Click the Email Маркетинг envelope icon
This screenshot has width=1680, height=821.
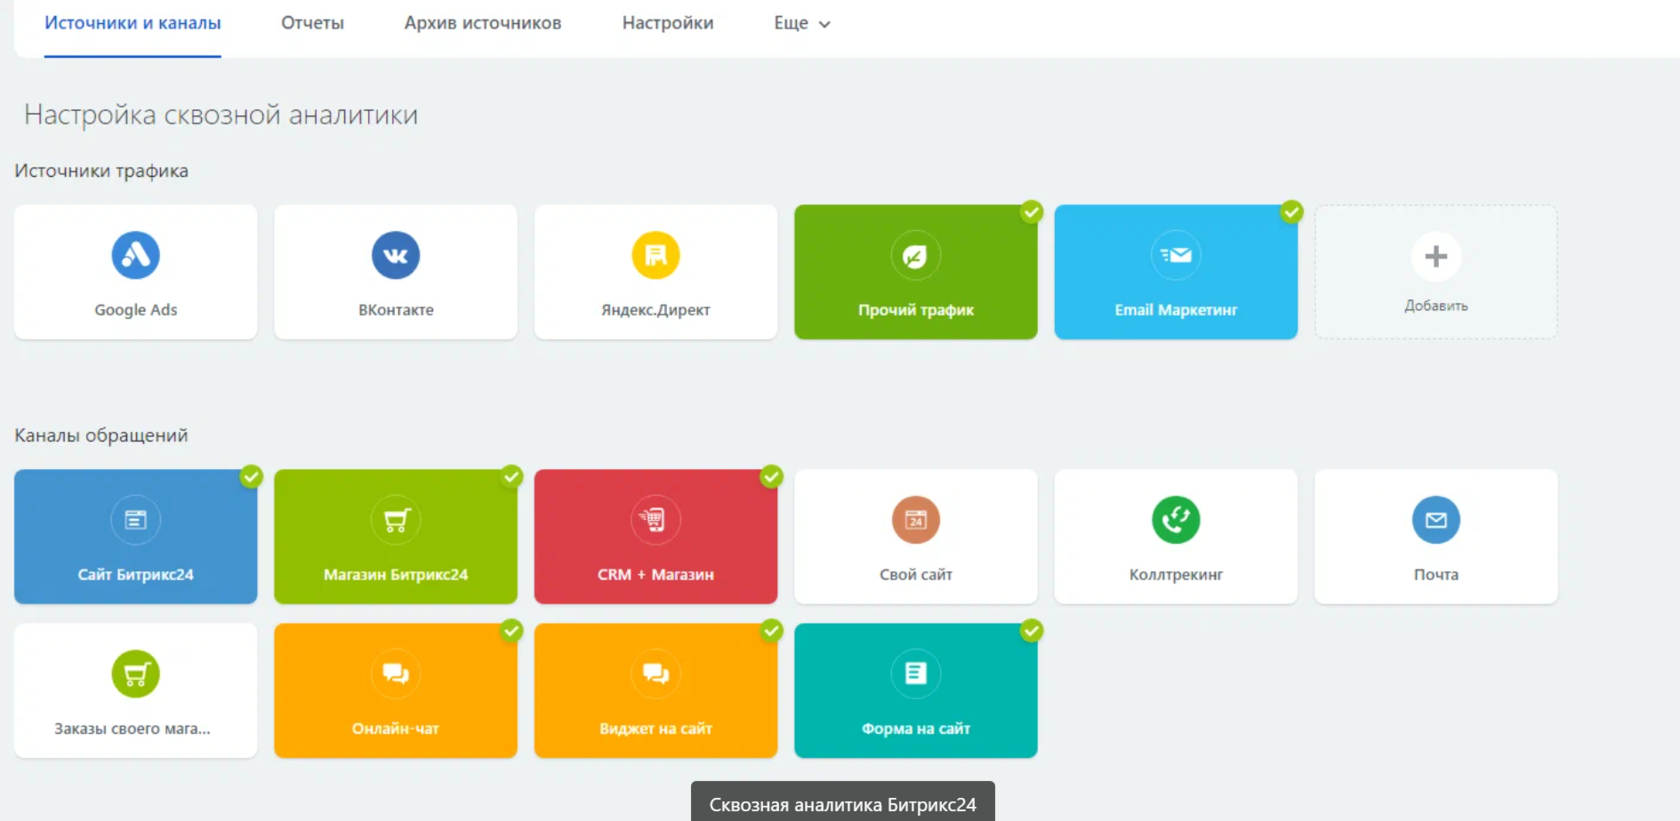[x=1176, y=255]
